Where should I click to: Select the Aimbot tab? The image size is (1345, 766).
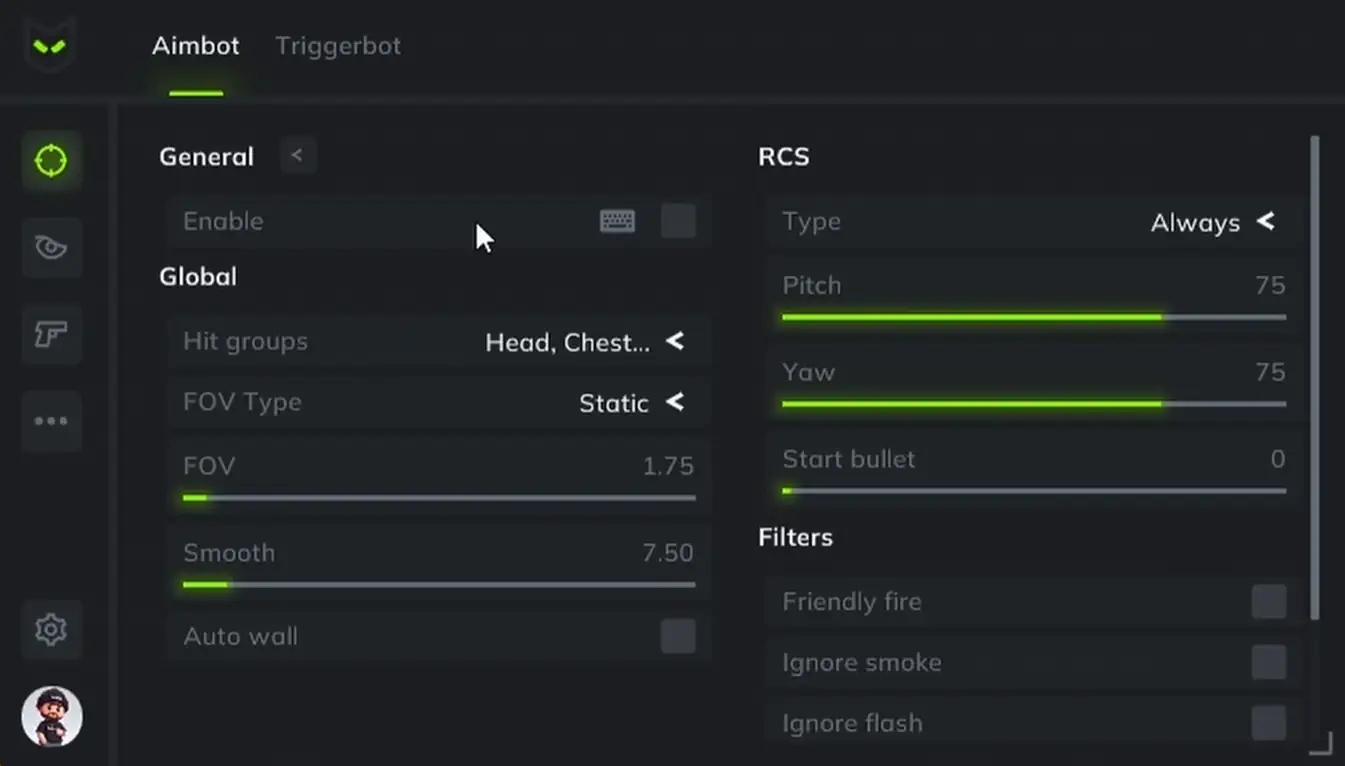(195, 46)
